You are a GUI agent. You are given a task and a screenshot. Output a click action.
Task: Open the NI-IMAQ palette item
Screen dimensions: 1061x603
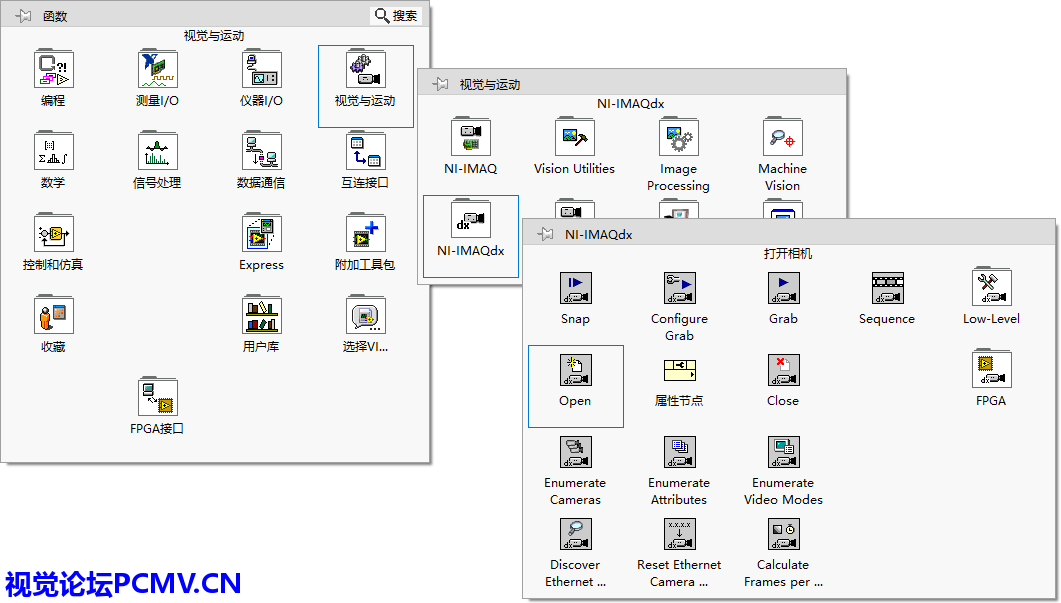(x=470, y=139)
